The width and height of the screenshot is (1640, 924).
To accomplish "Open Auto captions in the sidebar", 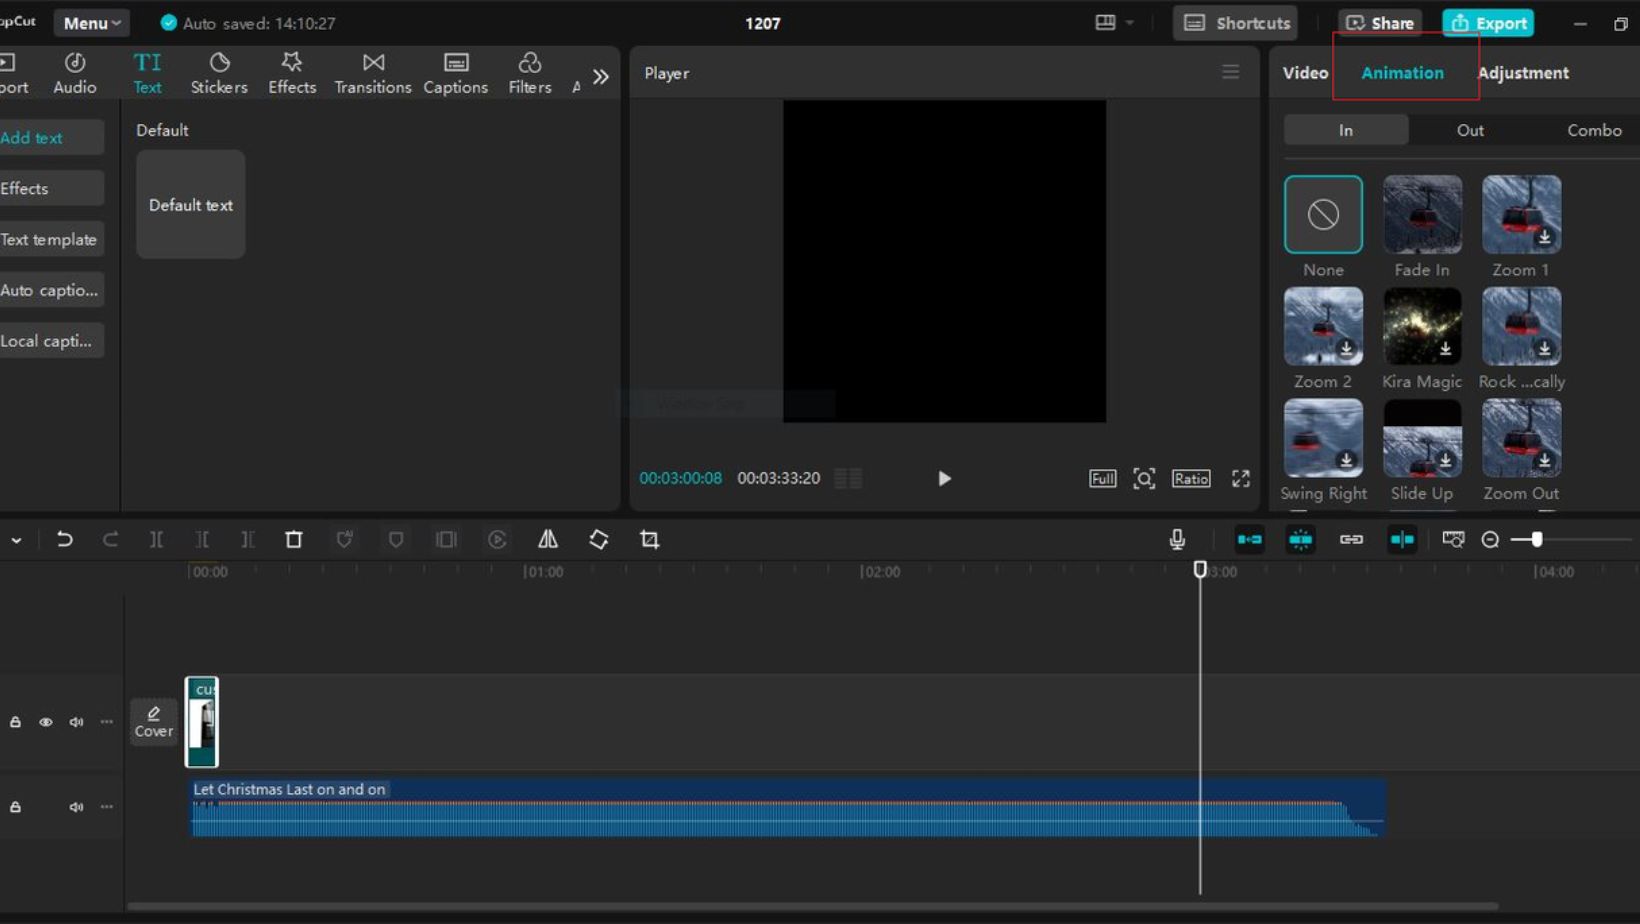I will (x=50, y=290).
